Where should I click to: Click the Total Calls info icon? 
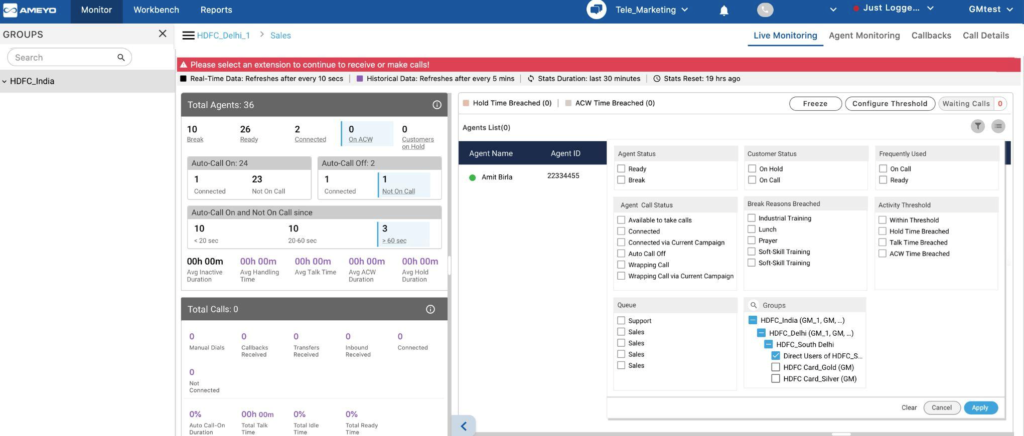coord(430,309)
